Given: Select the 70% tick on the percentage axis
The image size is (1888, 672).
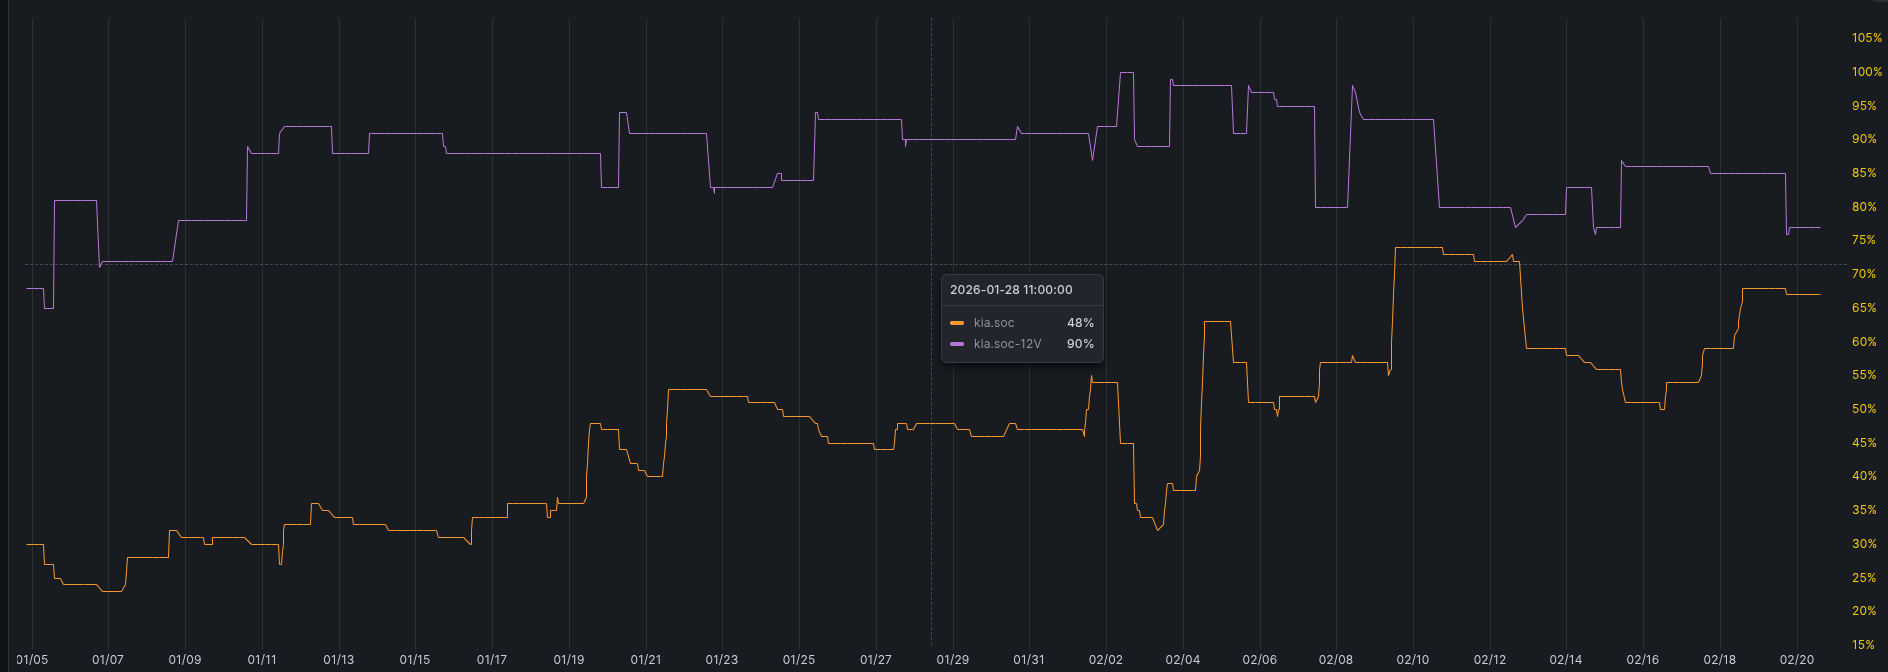Looking at the screenshot, I should 1864,274.
